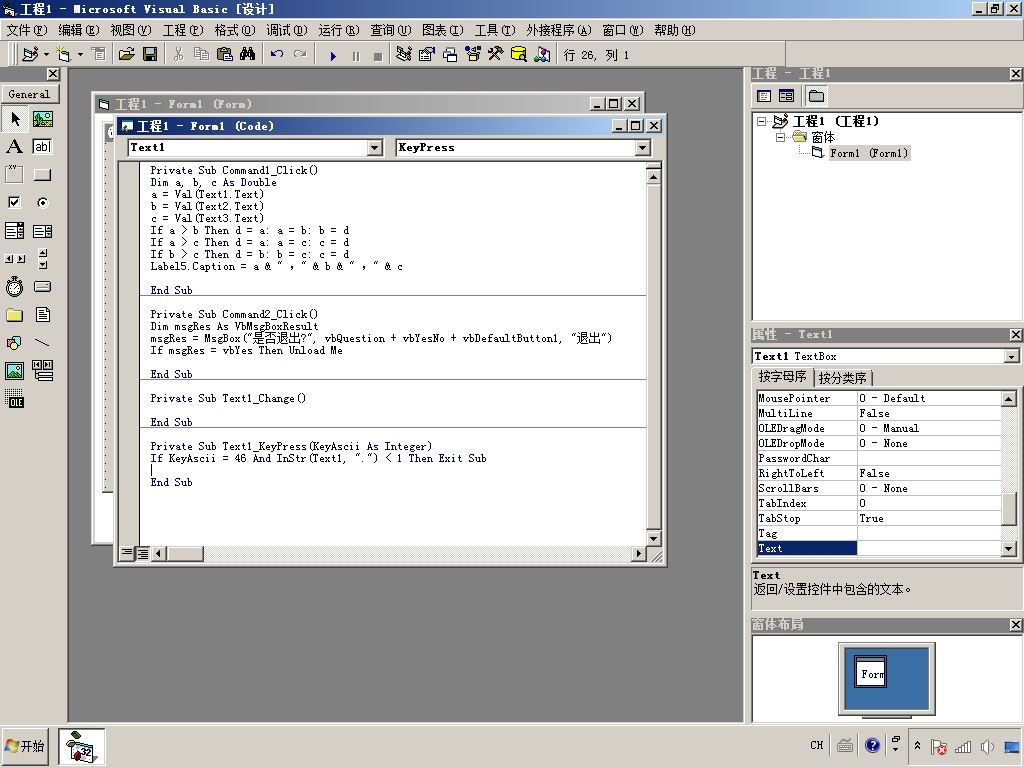The height and width of the screenshot is (768, 1024).
Task: Select the ListBox control in toolbox
Action: [42, 231]
